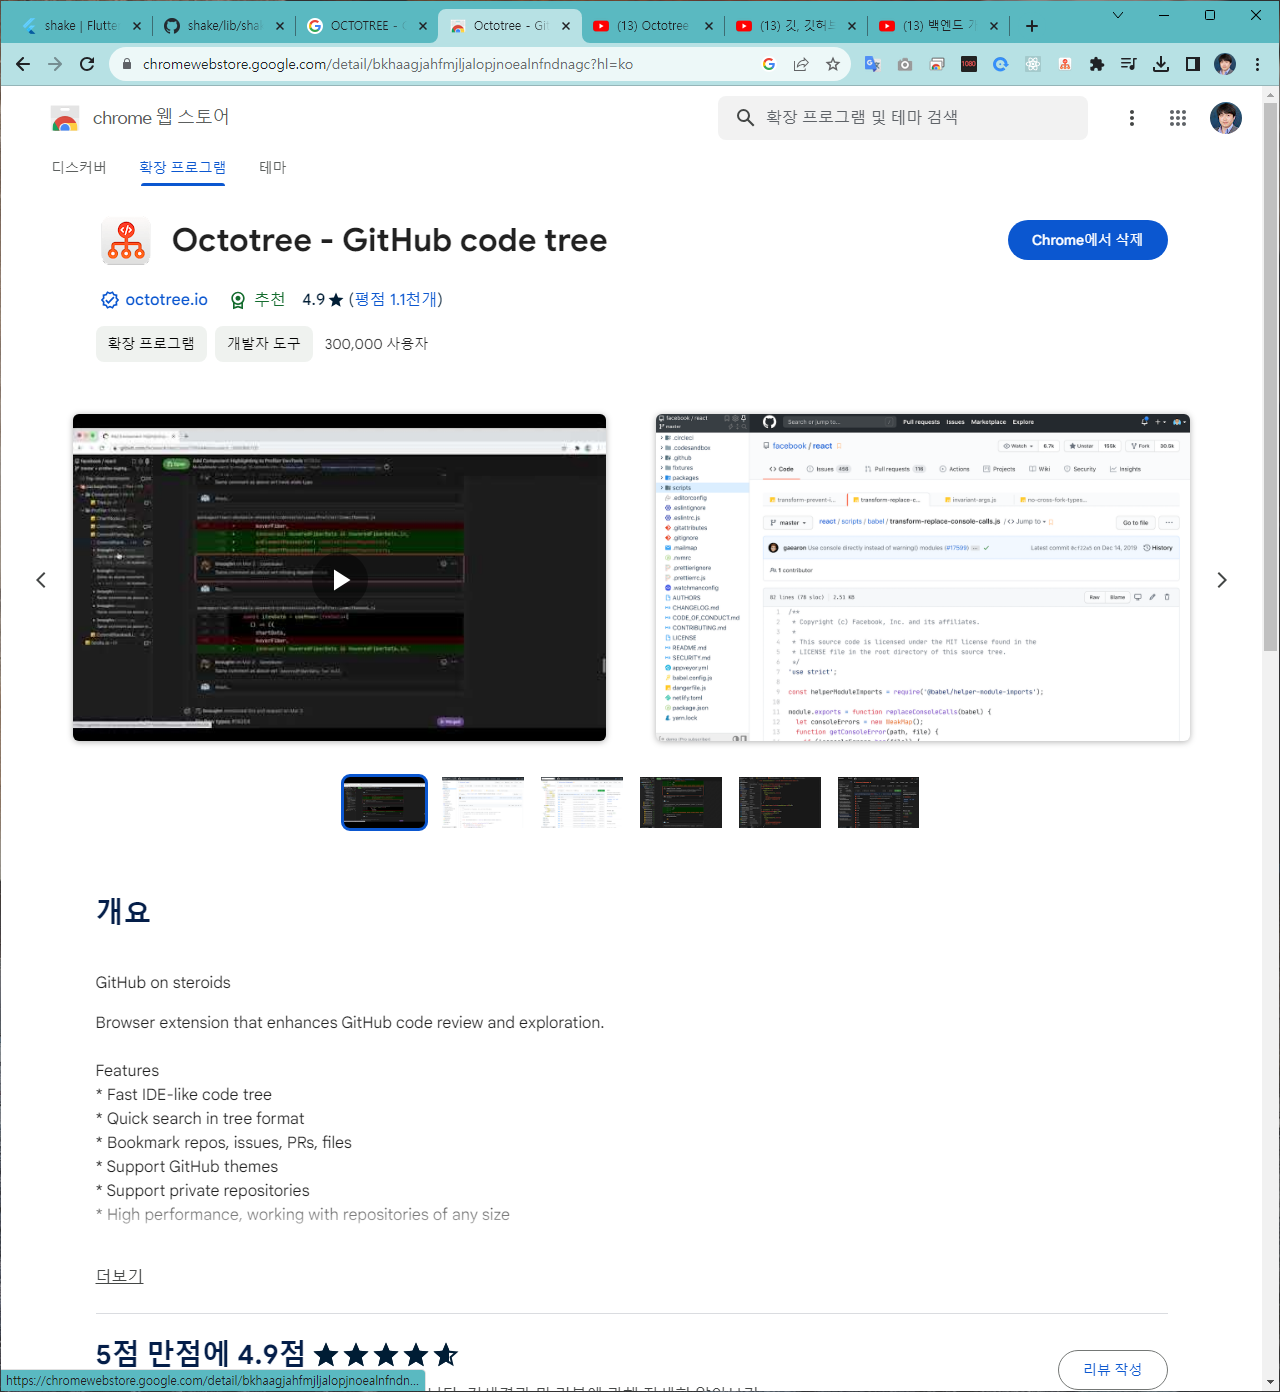Click the Google icon in address bar

click(x=769, y=64)
